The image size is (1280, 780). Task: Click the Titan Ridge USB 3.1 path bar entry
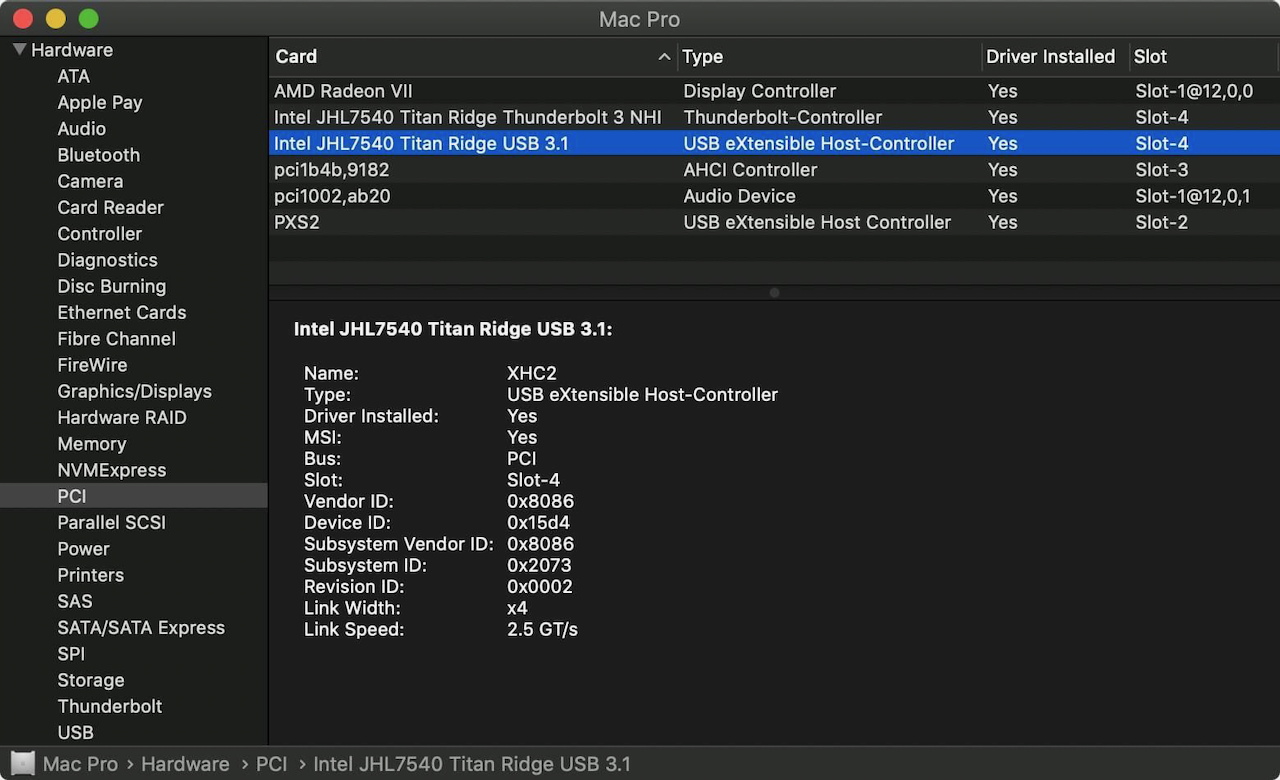click(472, 764)
